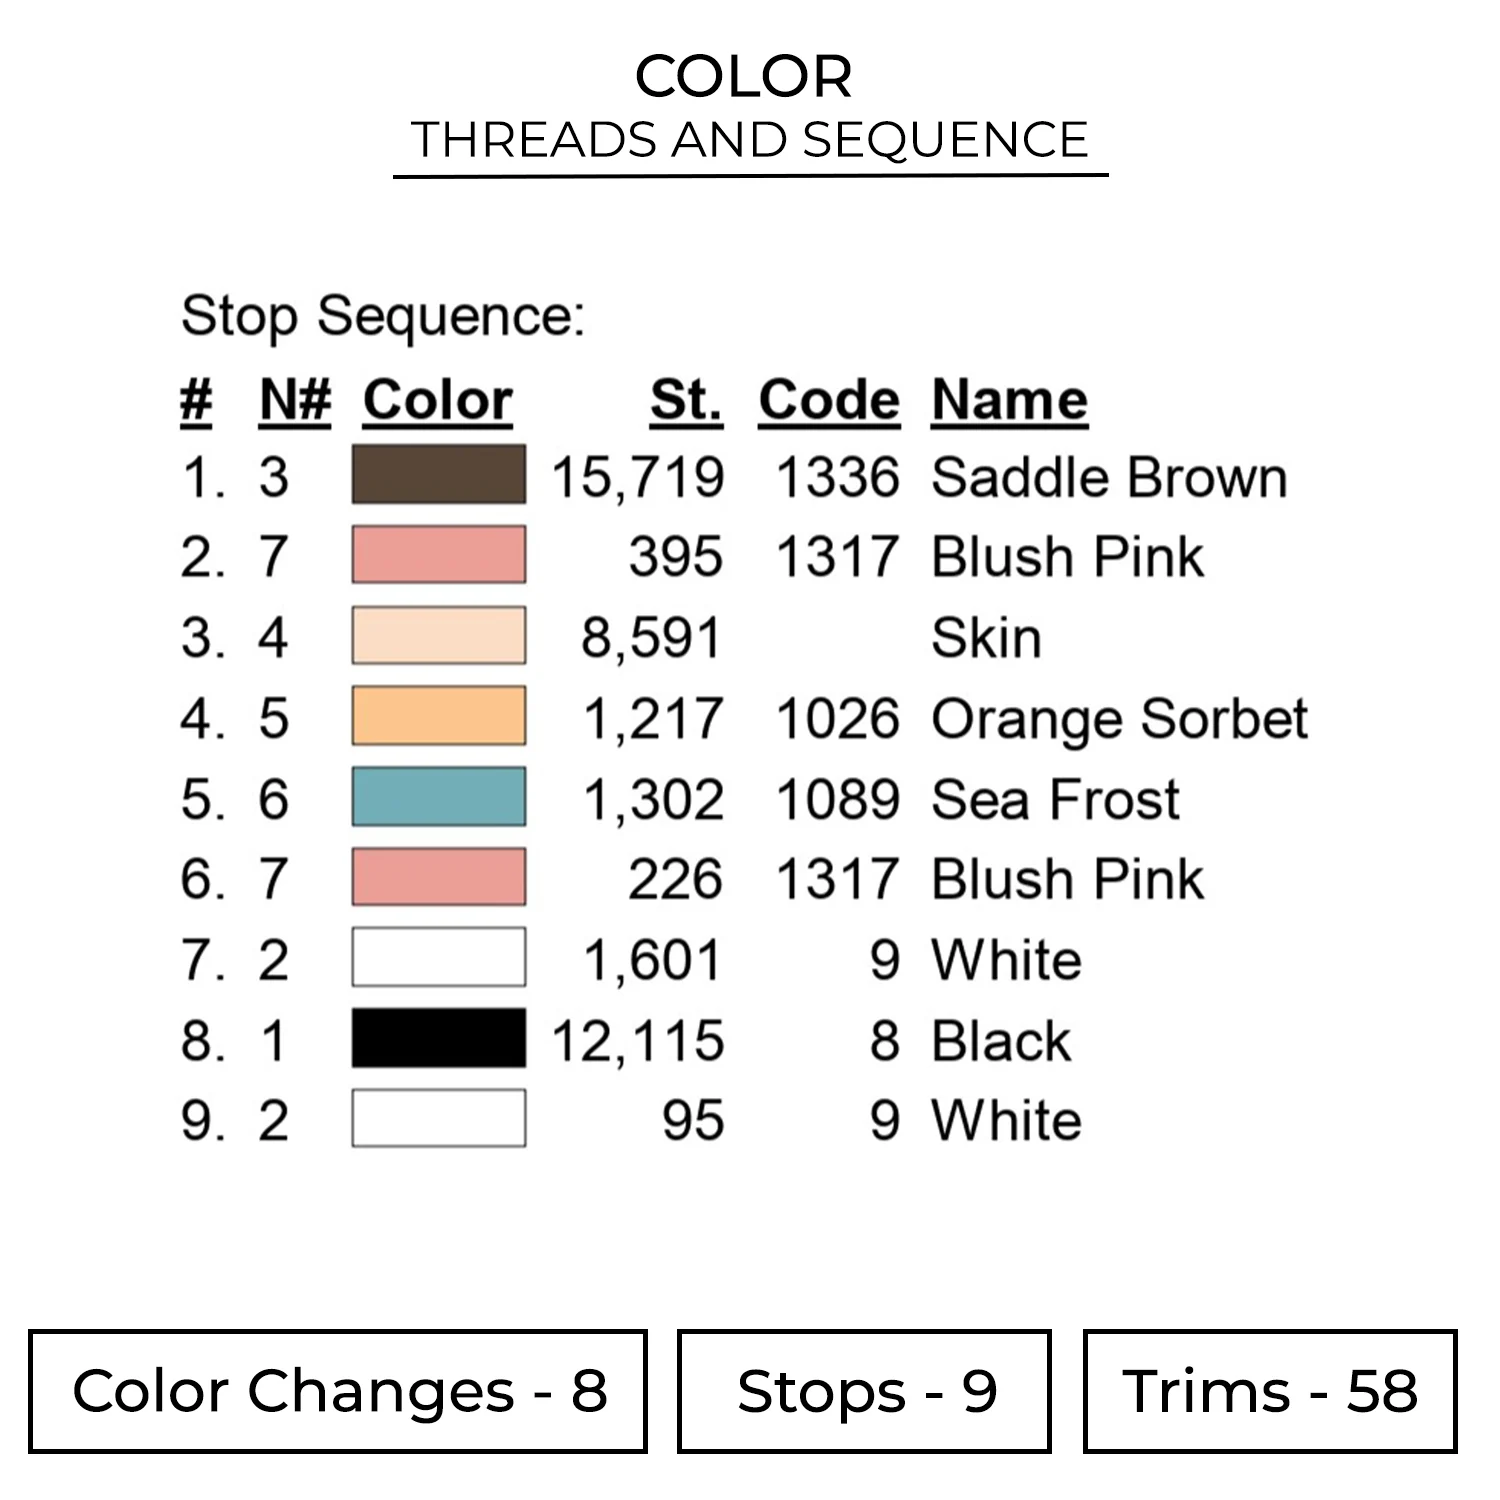Click the N# column header

(294, 400)
